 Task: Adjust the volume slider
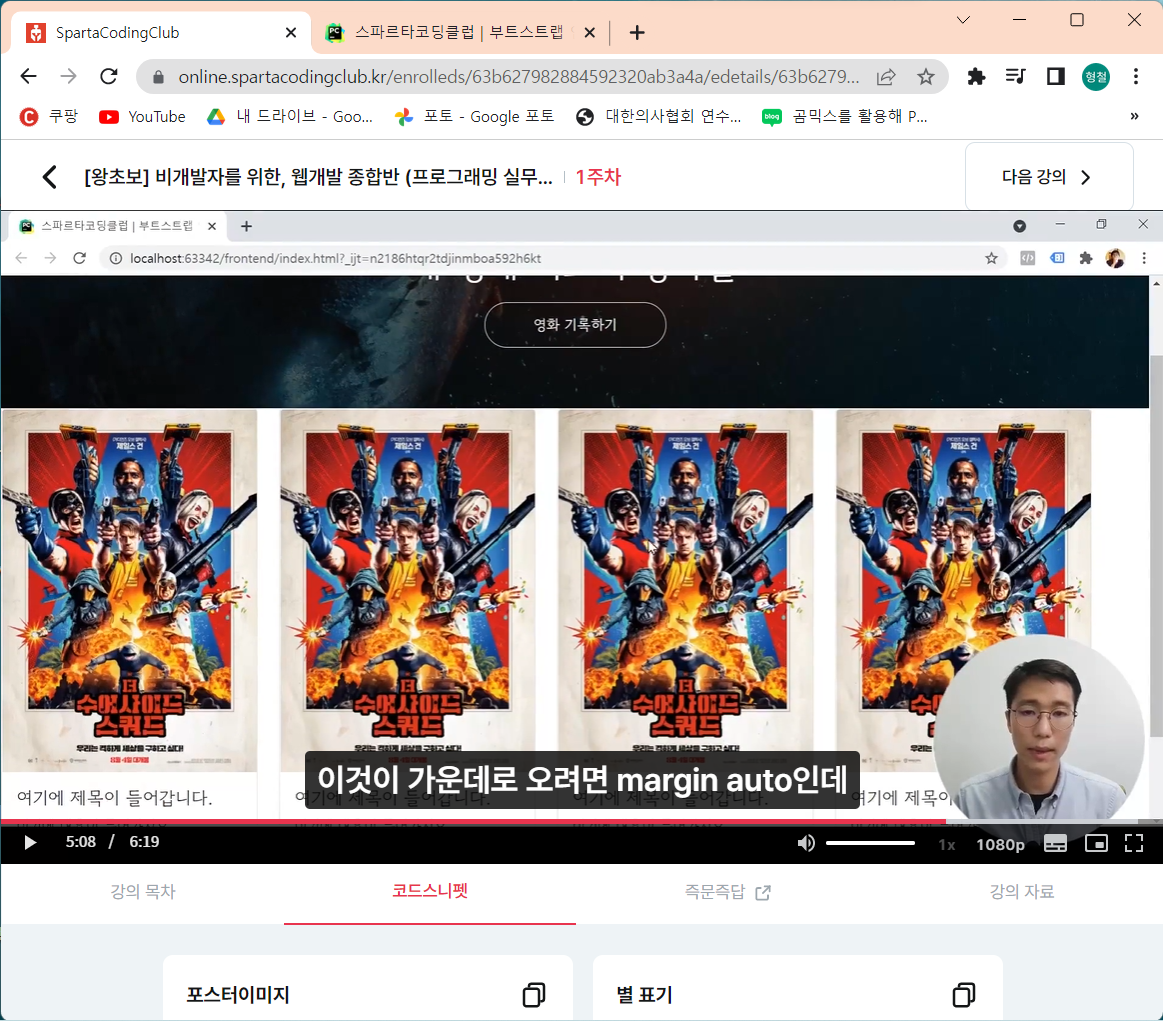870,843
